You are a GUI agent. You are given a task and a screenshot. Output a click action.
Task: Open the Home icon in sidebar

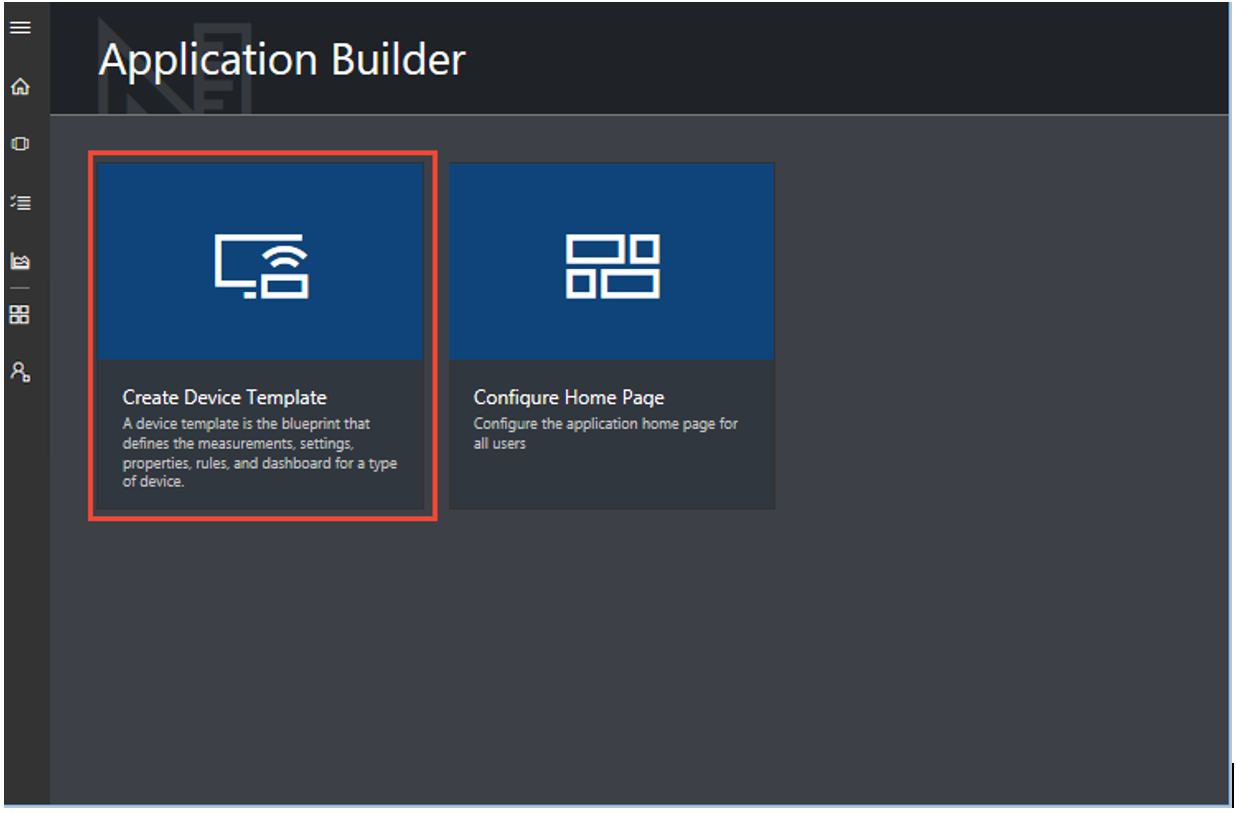[20, 87]
